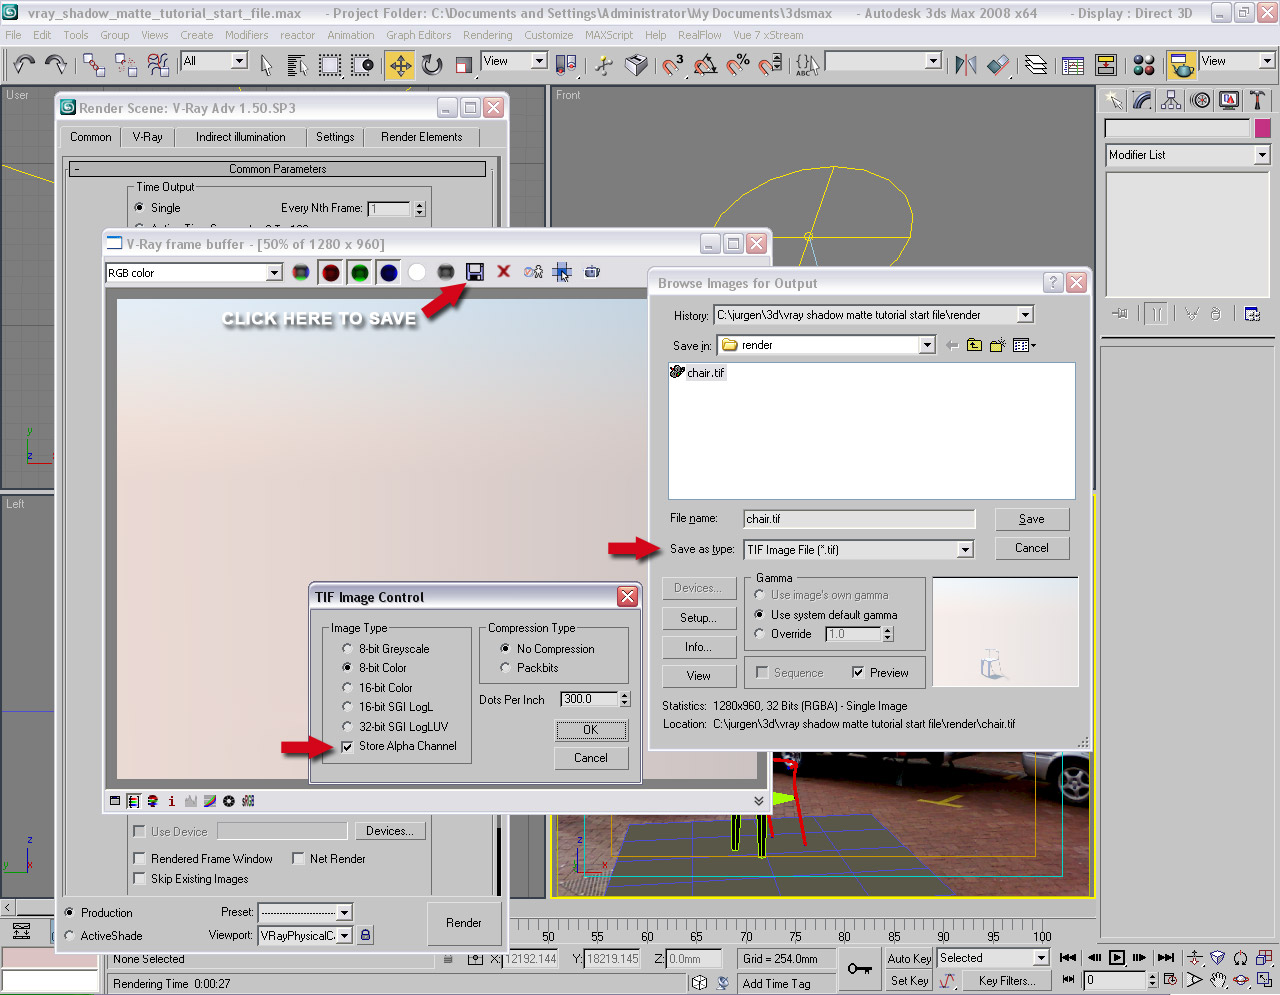The height and width of the screenshot is (995, 1280).
Task: Enable the Store Alpha Channel checkbox
Action: 347,746
